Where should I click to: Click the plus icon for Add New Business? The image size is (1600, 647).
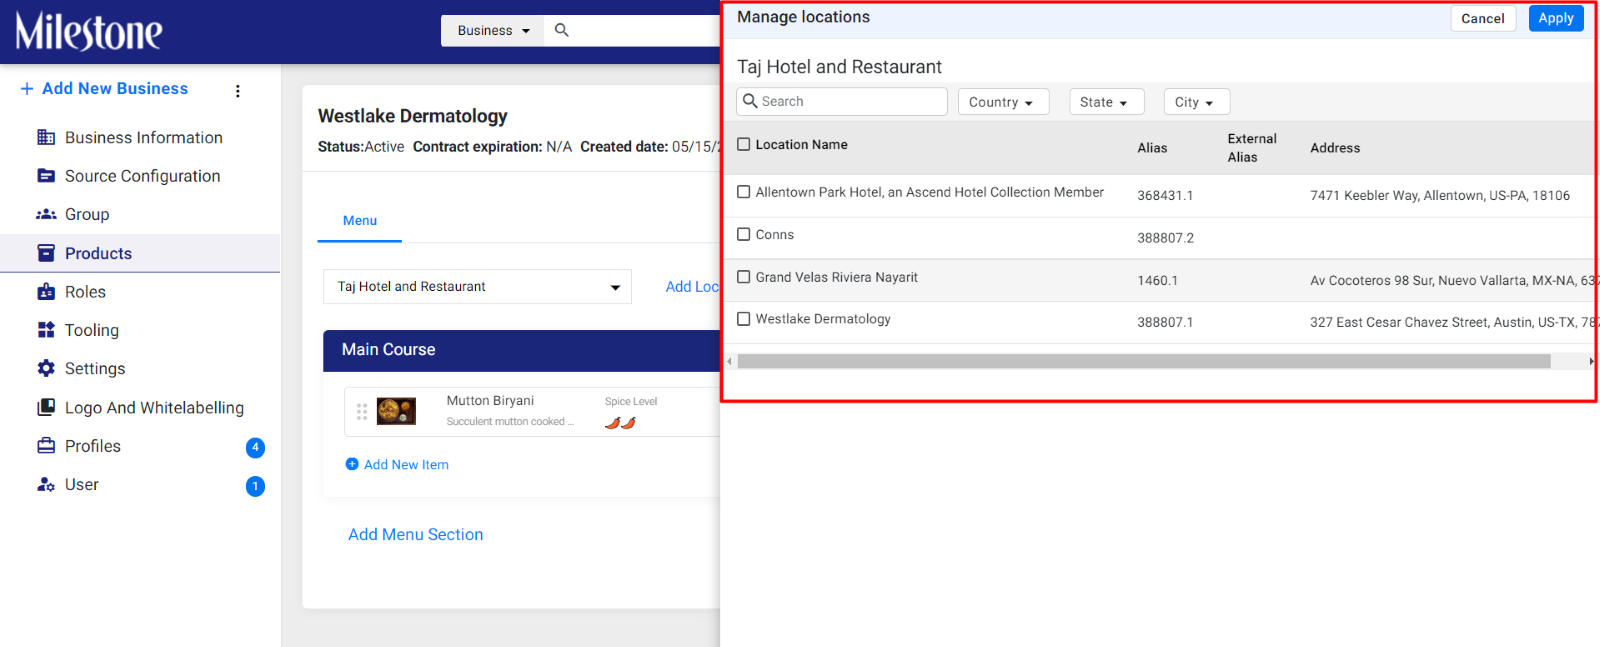27,89
